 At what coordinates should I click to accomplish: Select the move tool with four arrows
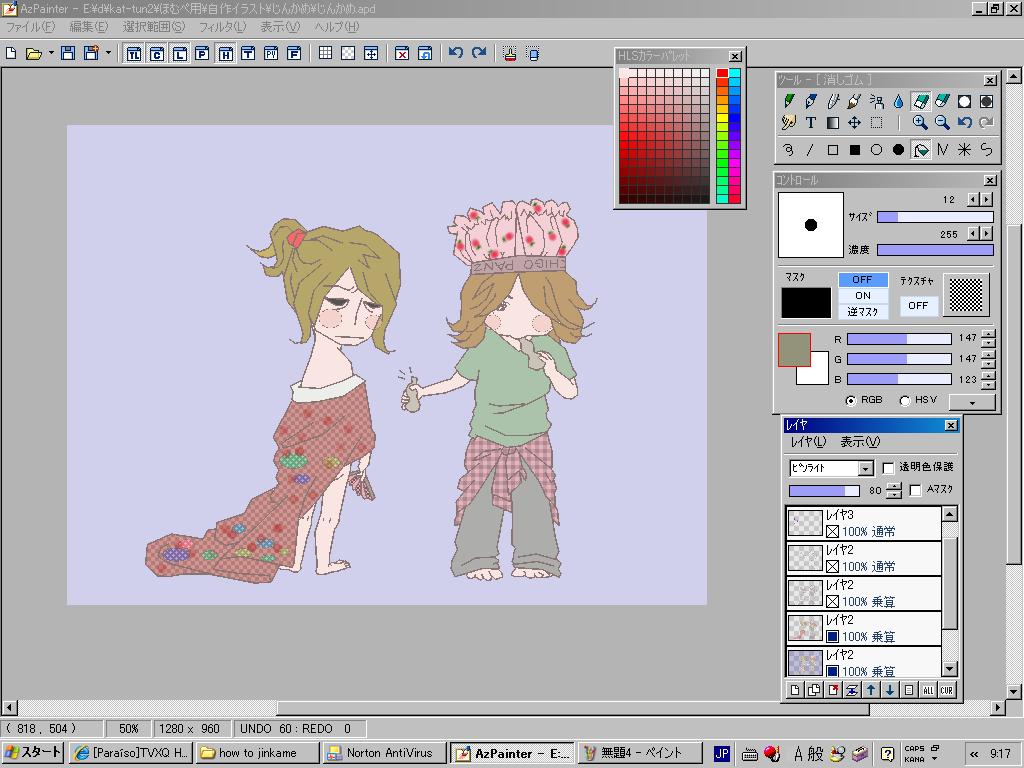coord(855,123)
